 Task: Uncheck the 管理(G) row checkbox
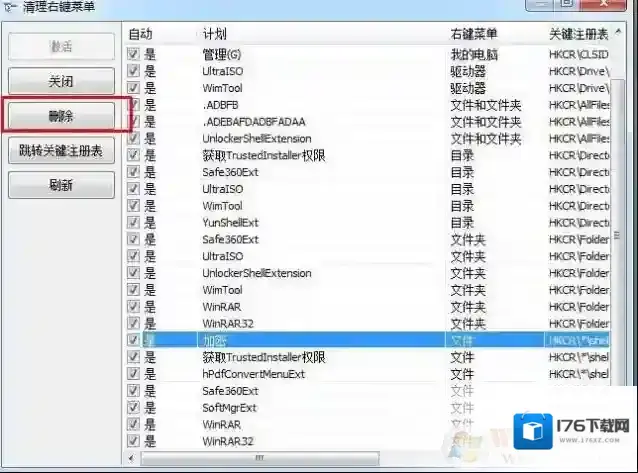pyautogui.click(x=133, y=54)
